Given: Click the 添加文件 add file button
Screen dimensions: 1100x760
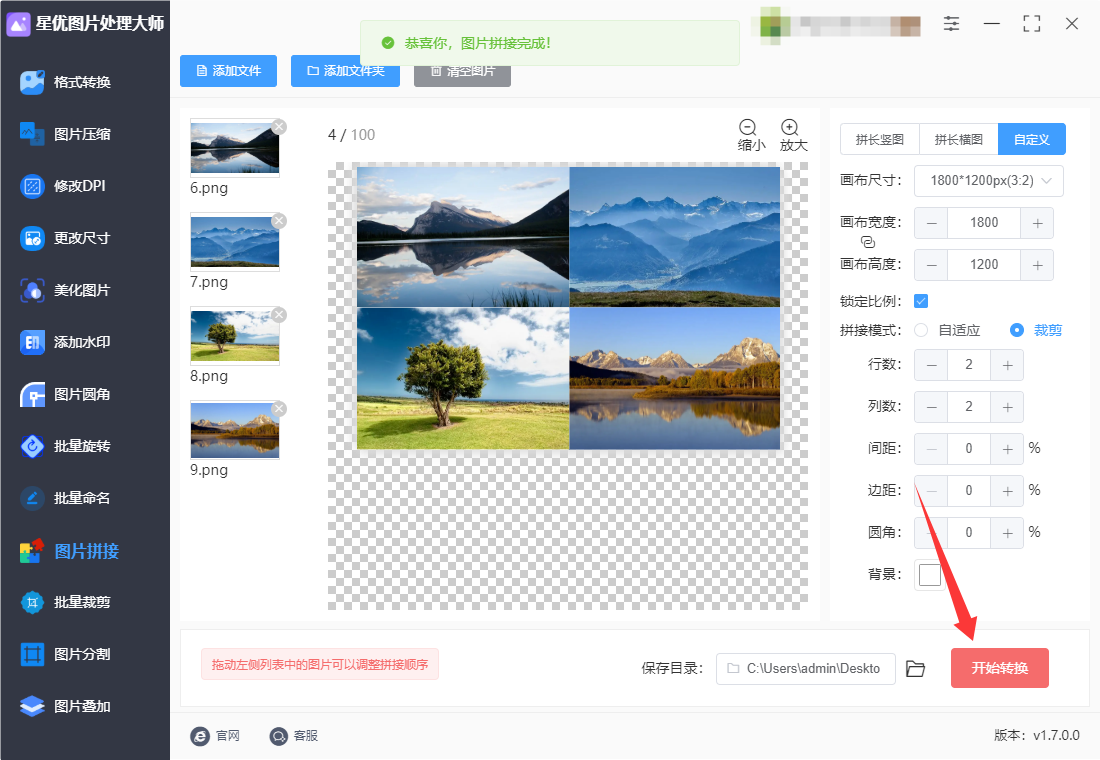Looking at the screenshot, I should pyautogui.click(x=229, y=71).
